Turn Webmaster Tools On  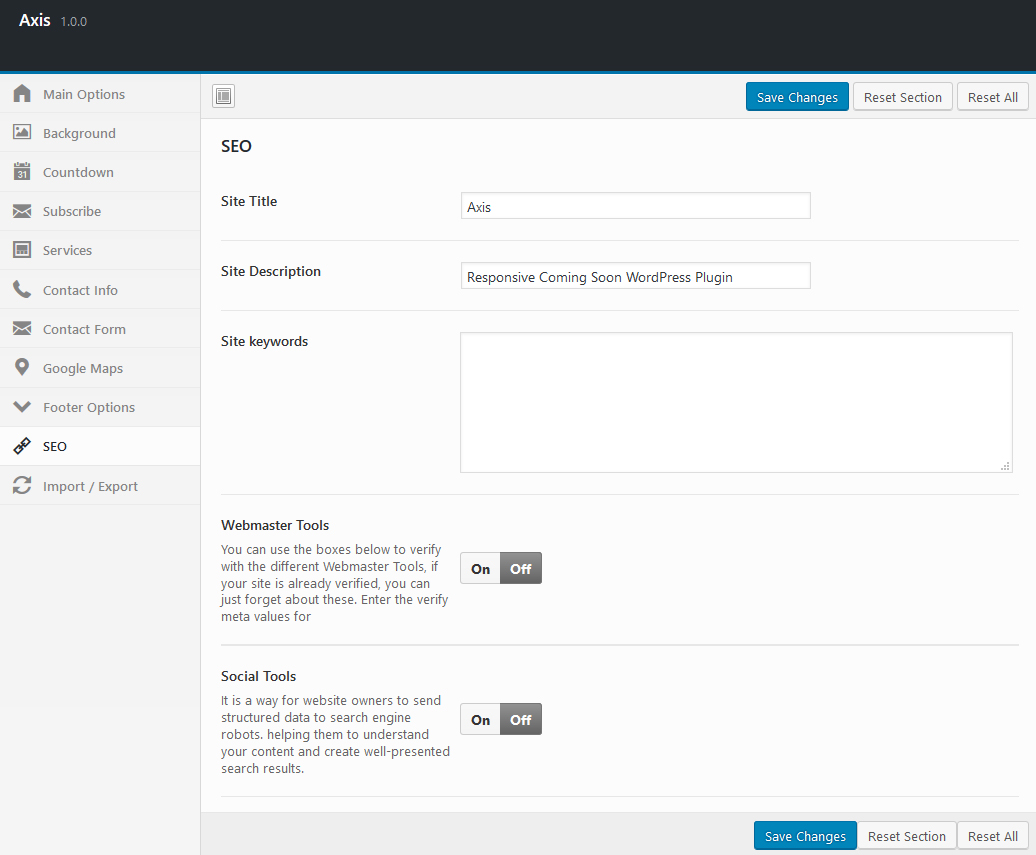pos(481,569)
